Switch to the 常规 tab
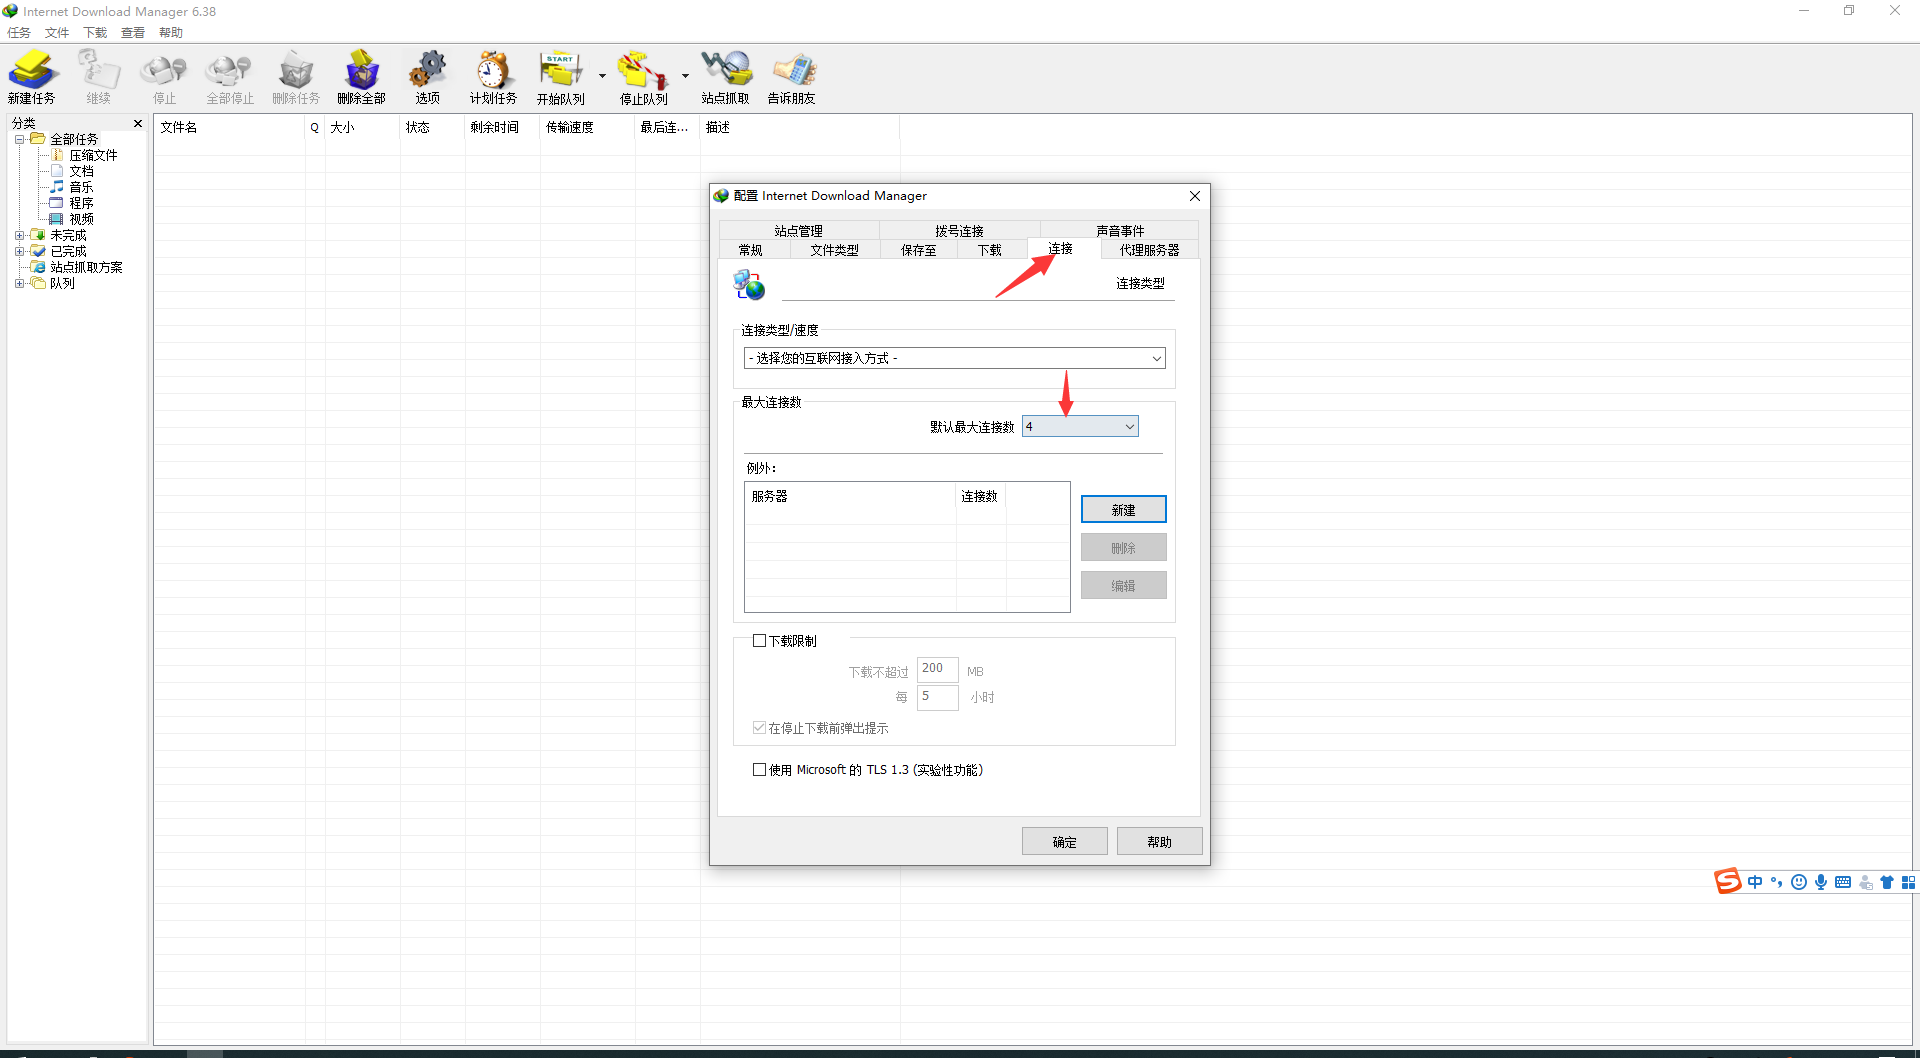This screenshot has height=1058, width=1920. coord(750,250)
